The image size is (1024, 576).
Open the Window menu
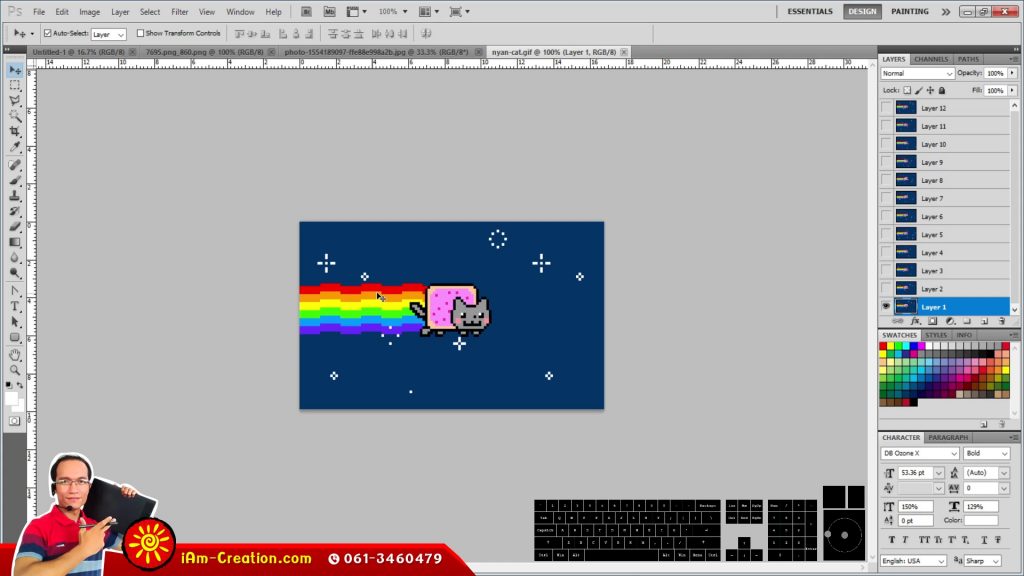pyautogui.click(x=240, y=12)
